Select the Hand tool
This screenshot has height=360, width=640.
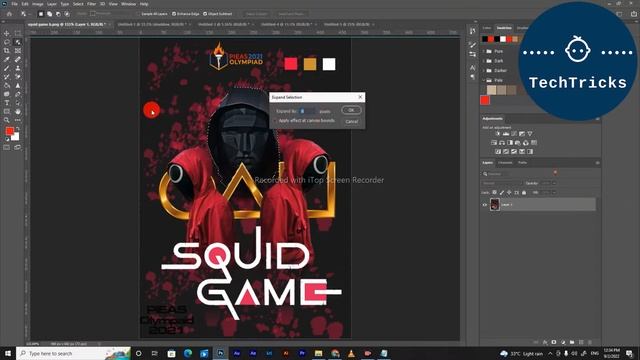(x=18, y=111)
